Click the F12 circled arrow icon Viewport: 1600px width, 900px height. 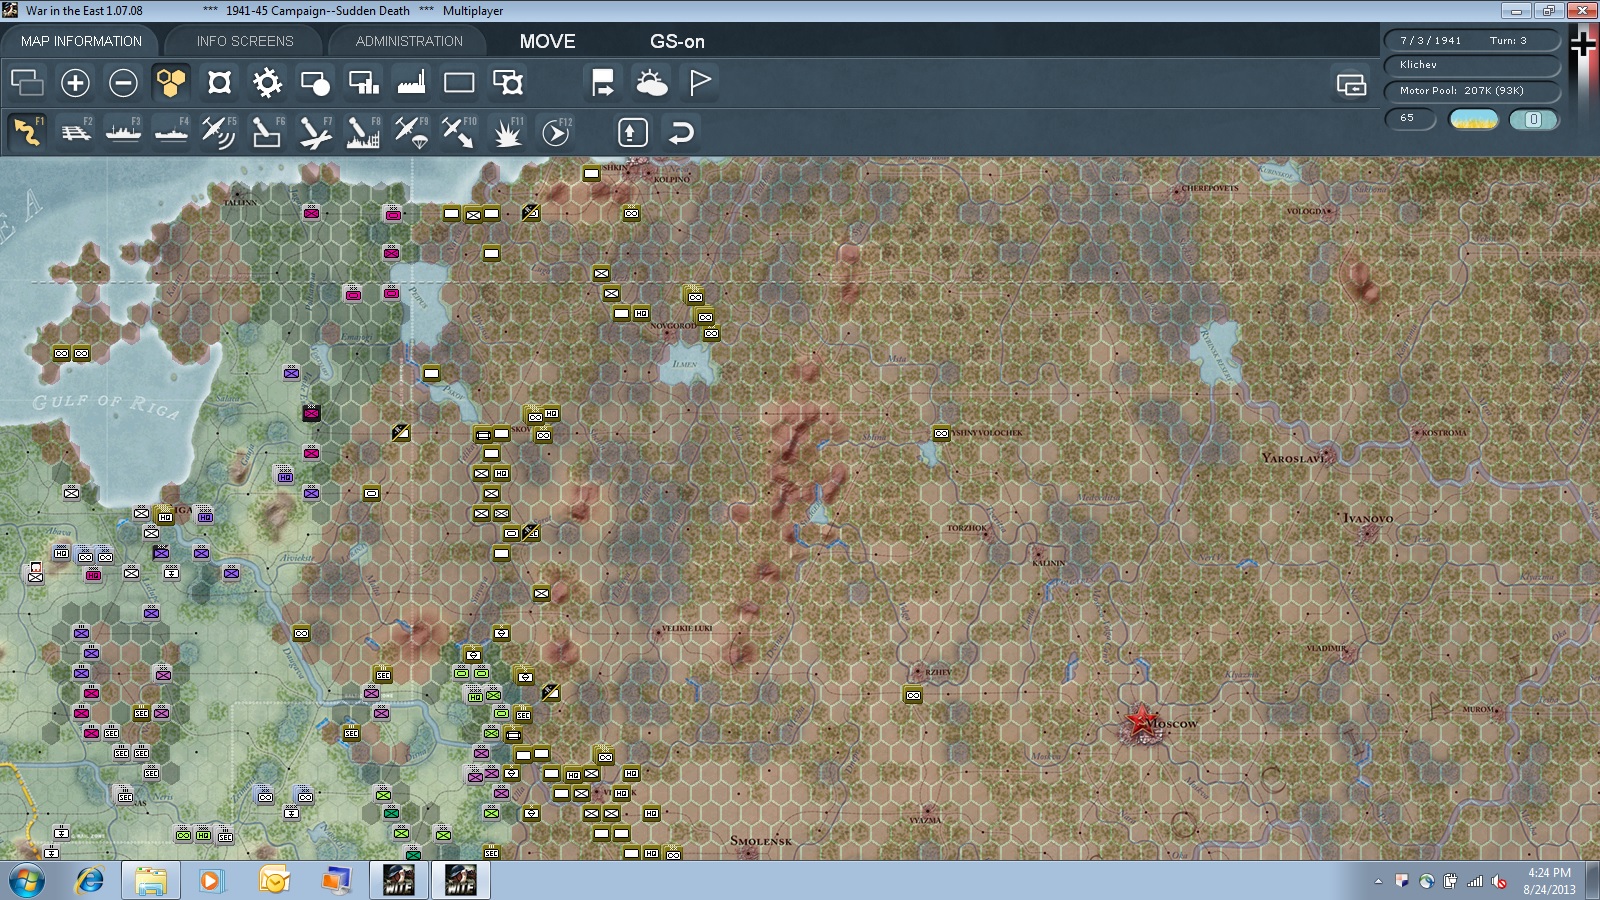pos(556,132)
